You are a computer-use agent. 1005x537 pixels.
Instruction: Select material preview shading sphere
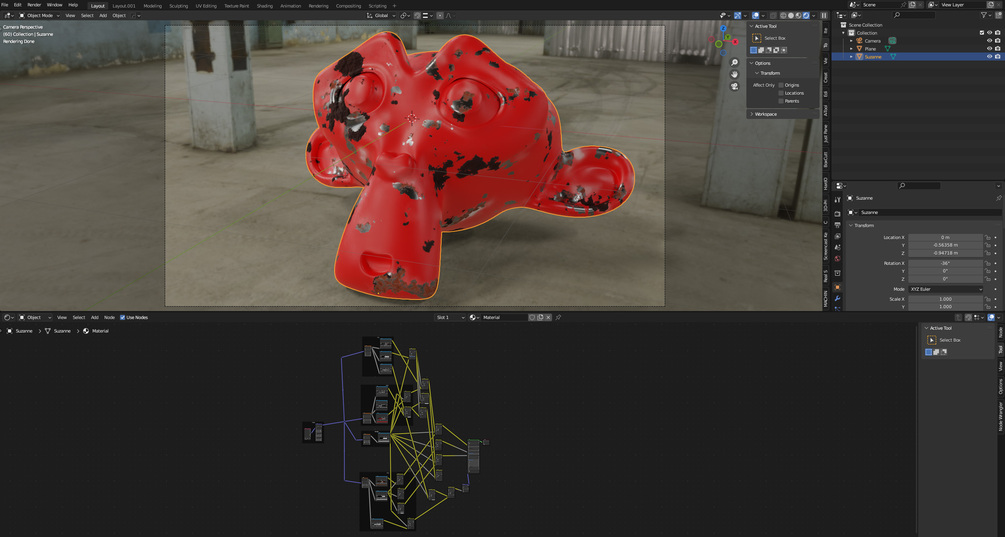pos(798,15)
